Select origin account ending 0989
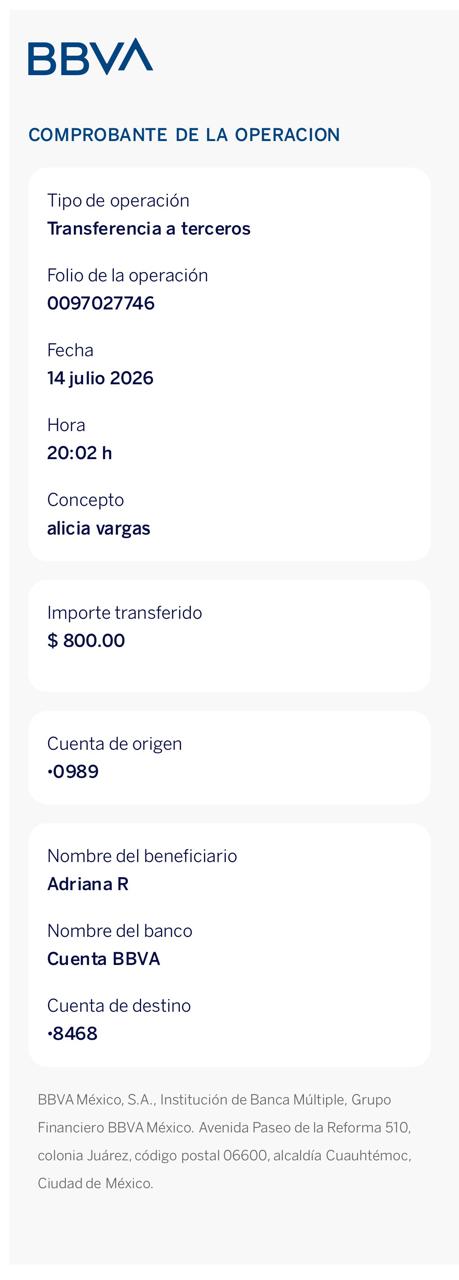This screenshot has width=459, height=1280. (x=73, y=772)
